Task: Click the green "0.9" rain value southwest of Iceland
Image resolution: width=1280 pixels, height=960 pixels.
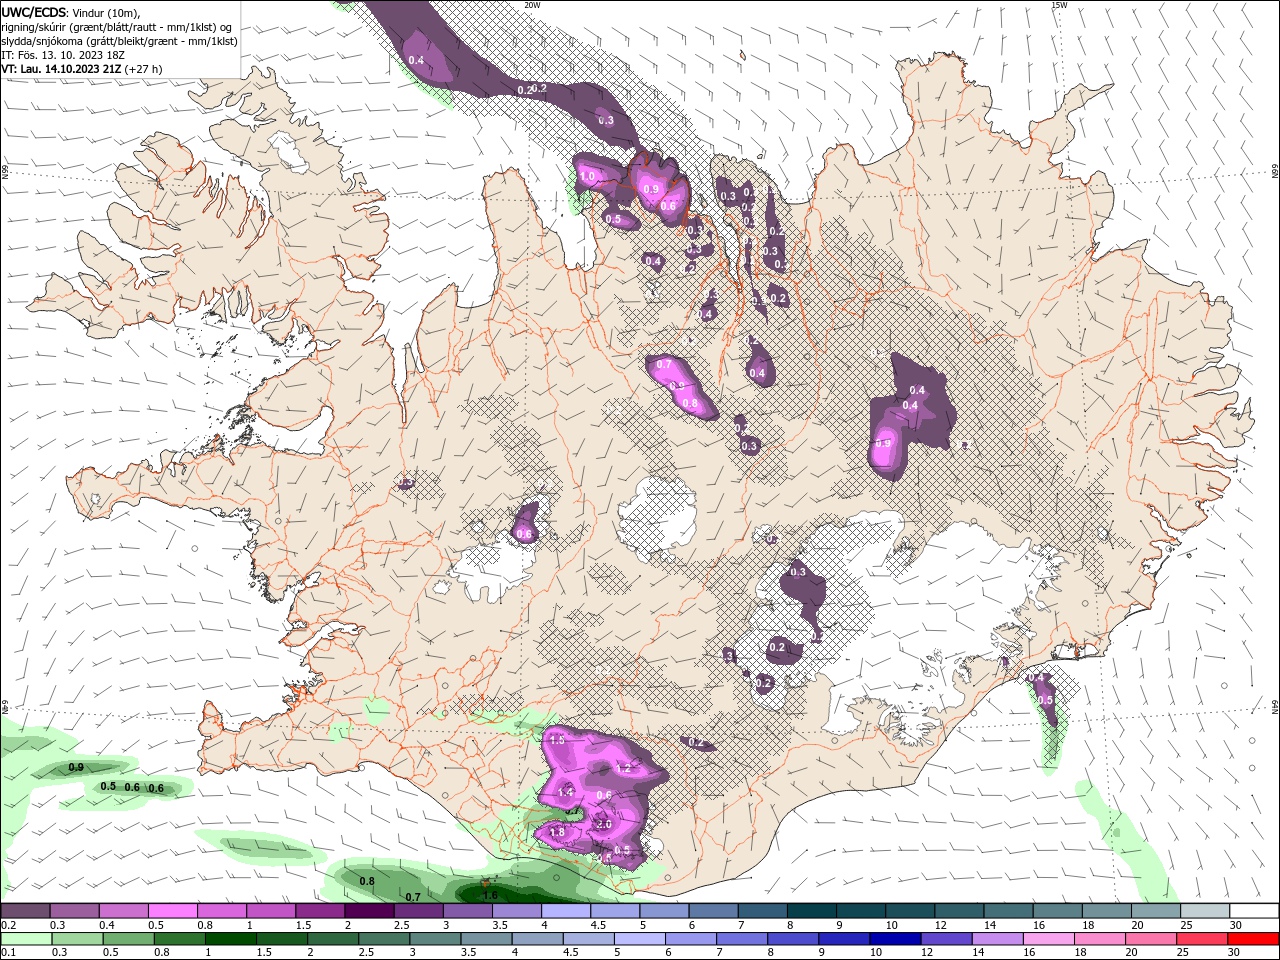Action: (75, 767)
